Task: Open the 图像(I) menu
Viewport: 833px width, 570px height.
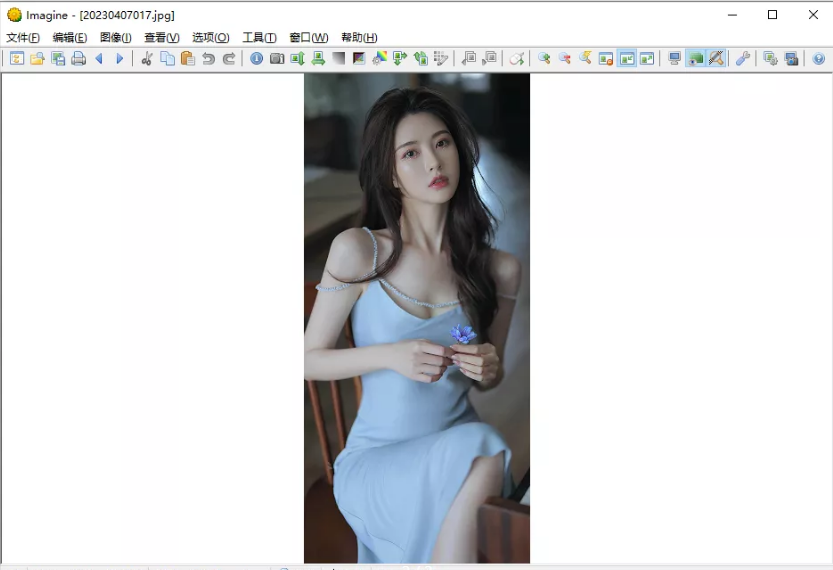Action: tap(115, 38)
